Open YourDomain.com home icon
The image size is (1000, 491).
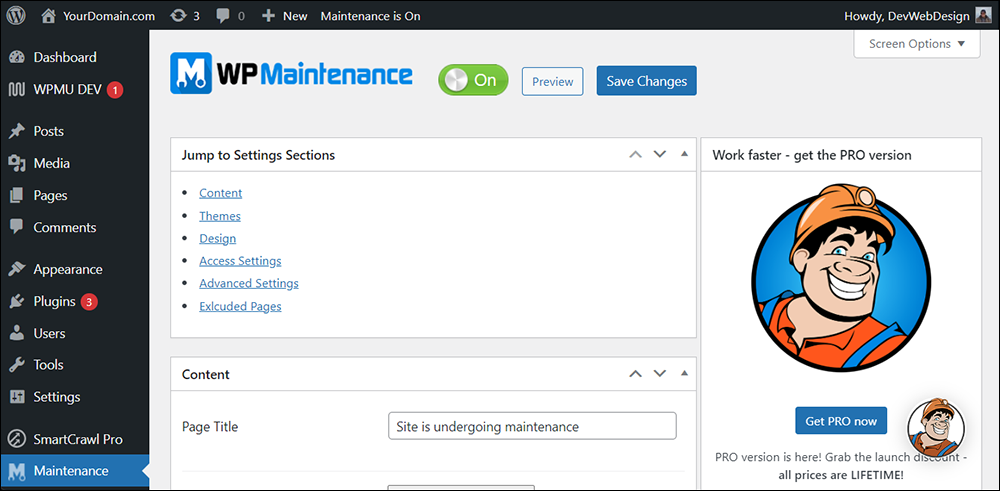click(48, 16)
